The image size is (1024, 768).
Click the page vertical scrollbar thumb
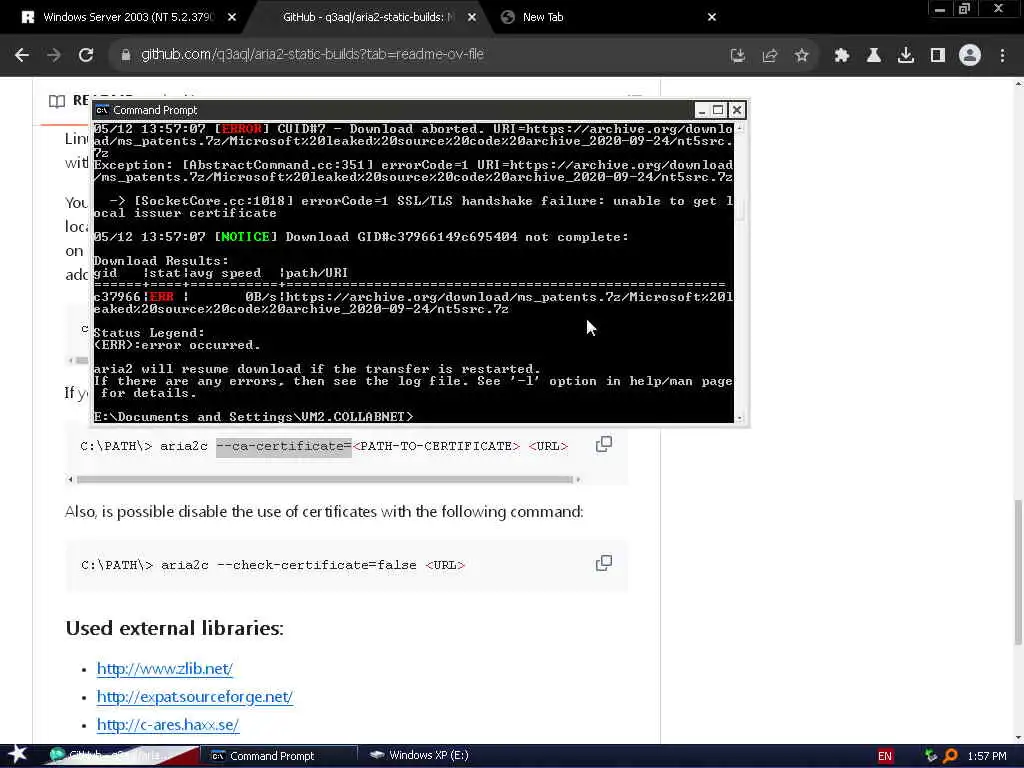tap(1018, 572)
